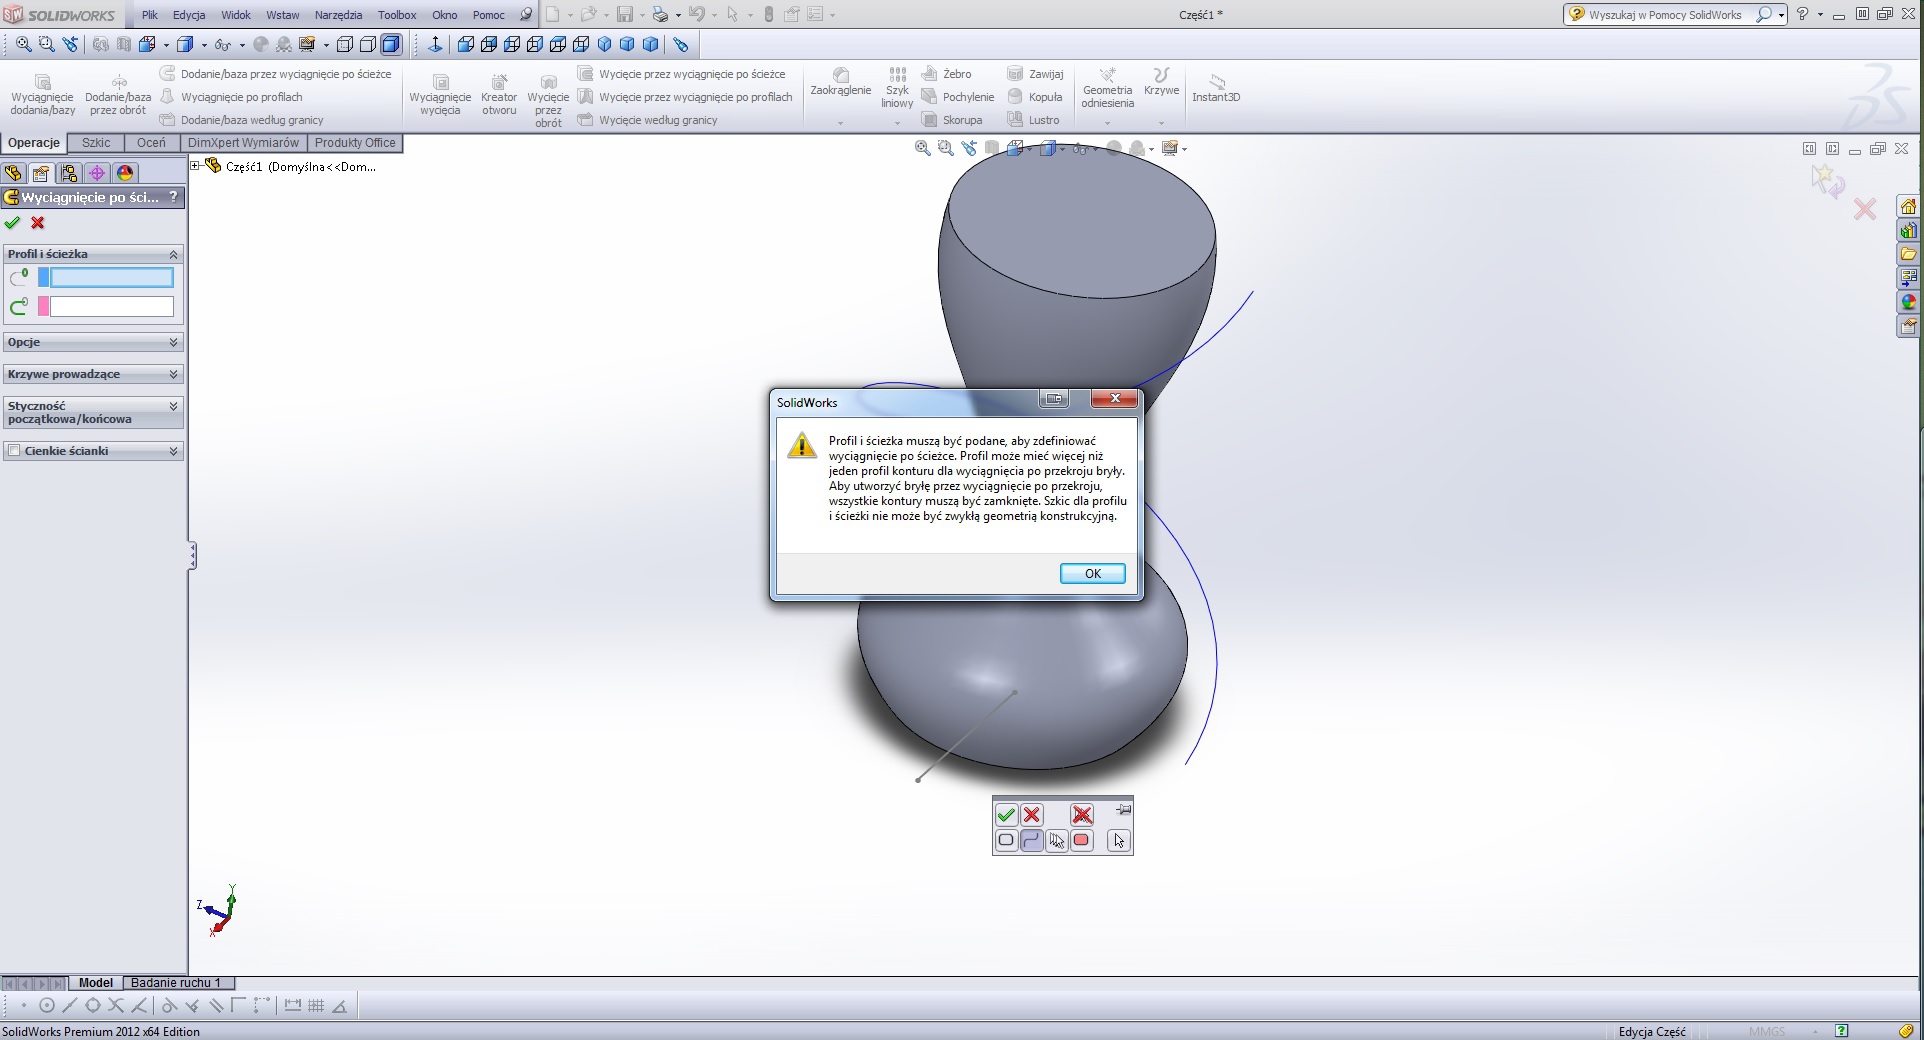Click the pink path color swatch
This screenshot has width=1924, height=1040.
point(43,306)
